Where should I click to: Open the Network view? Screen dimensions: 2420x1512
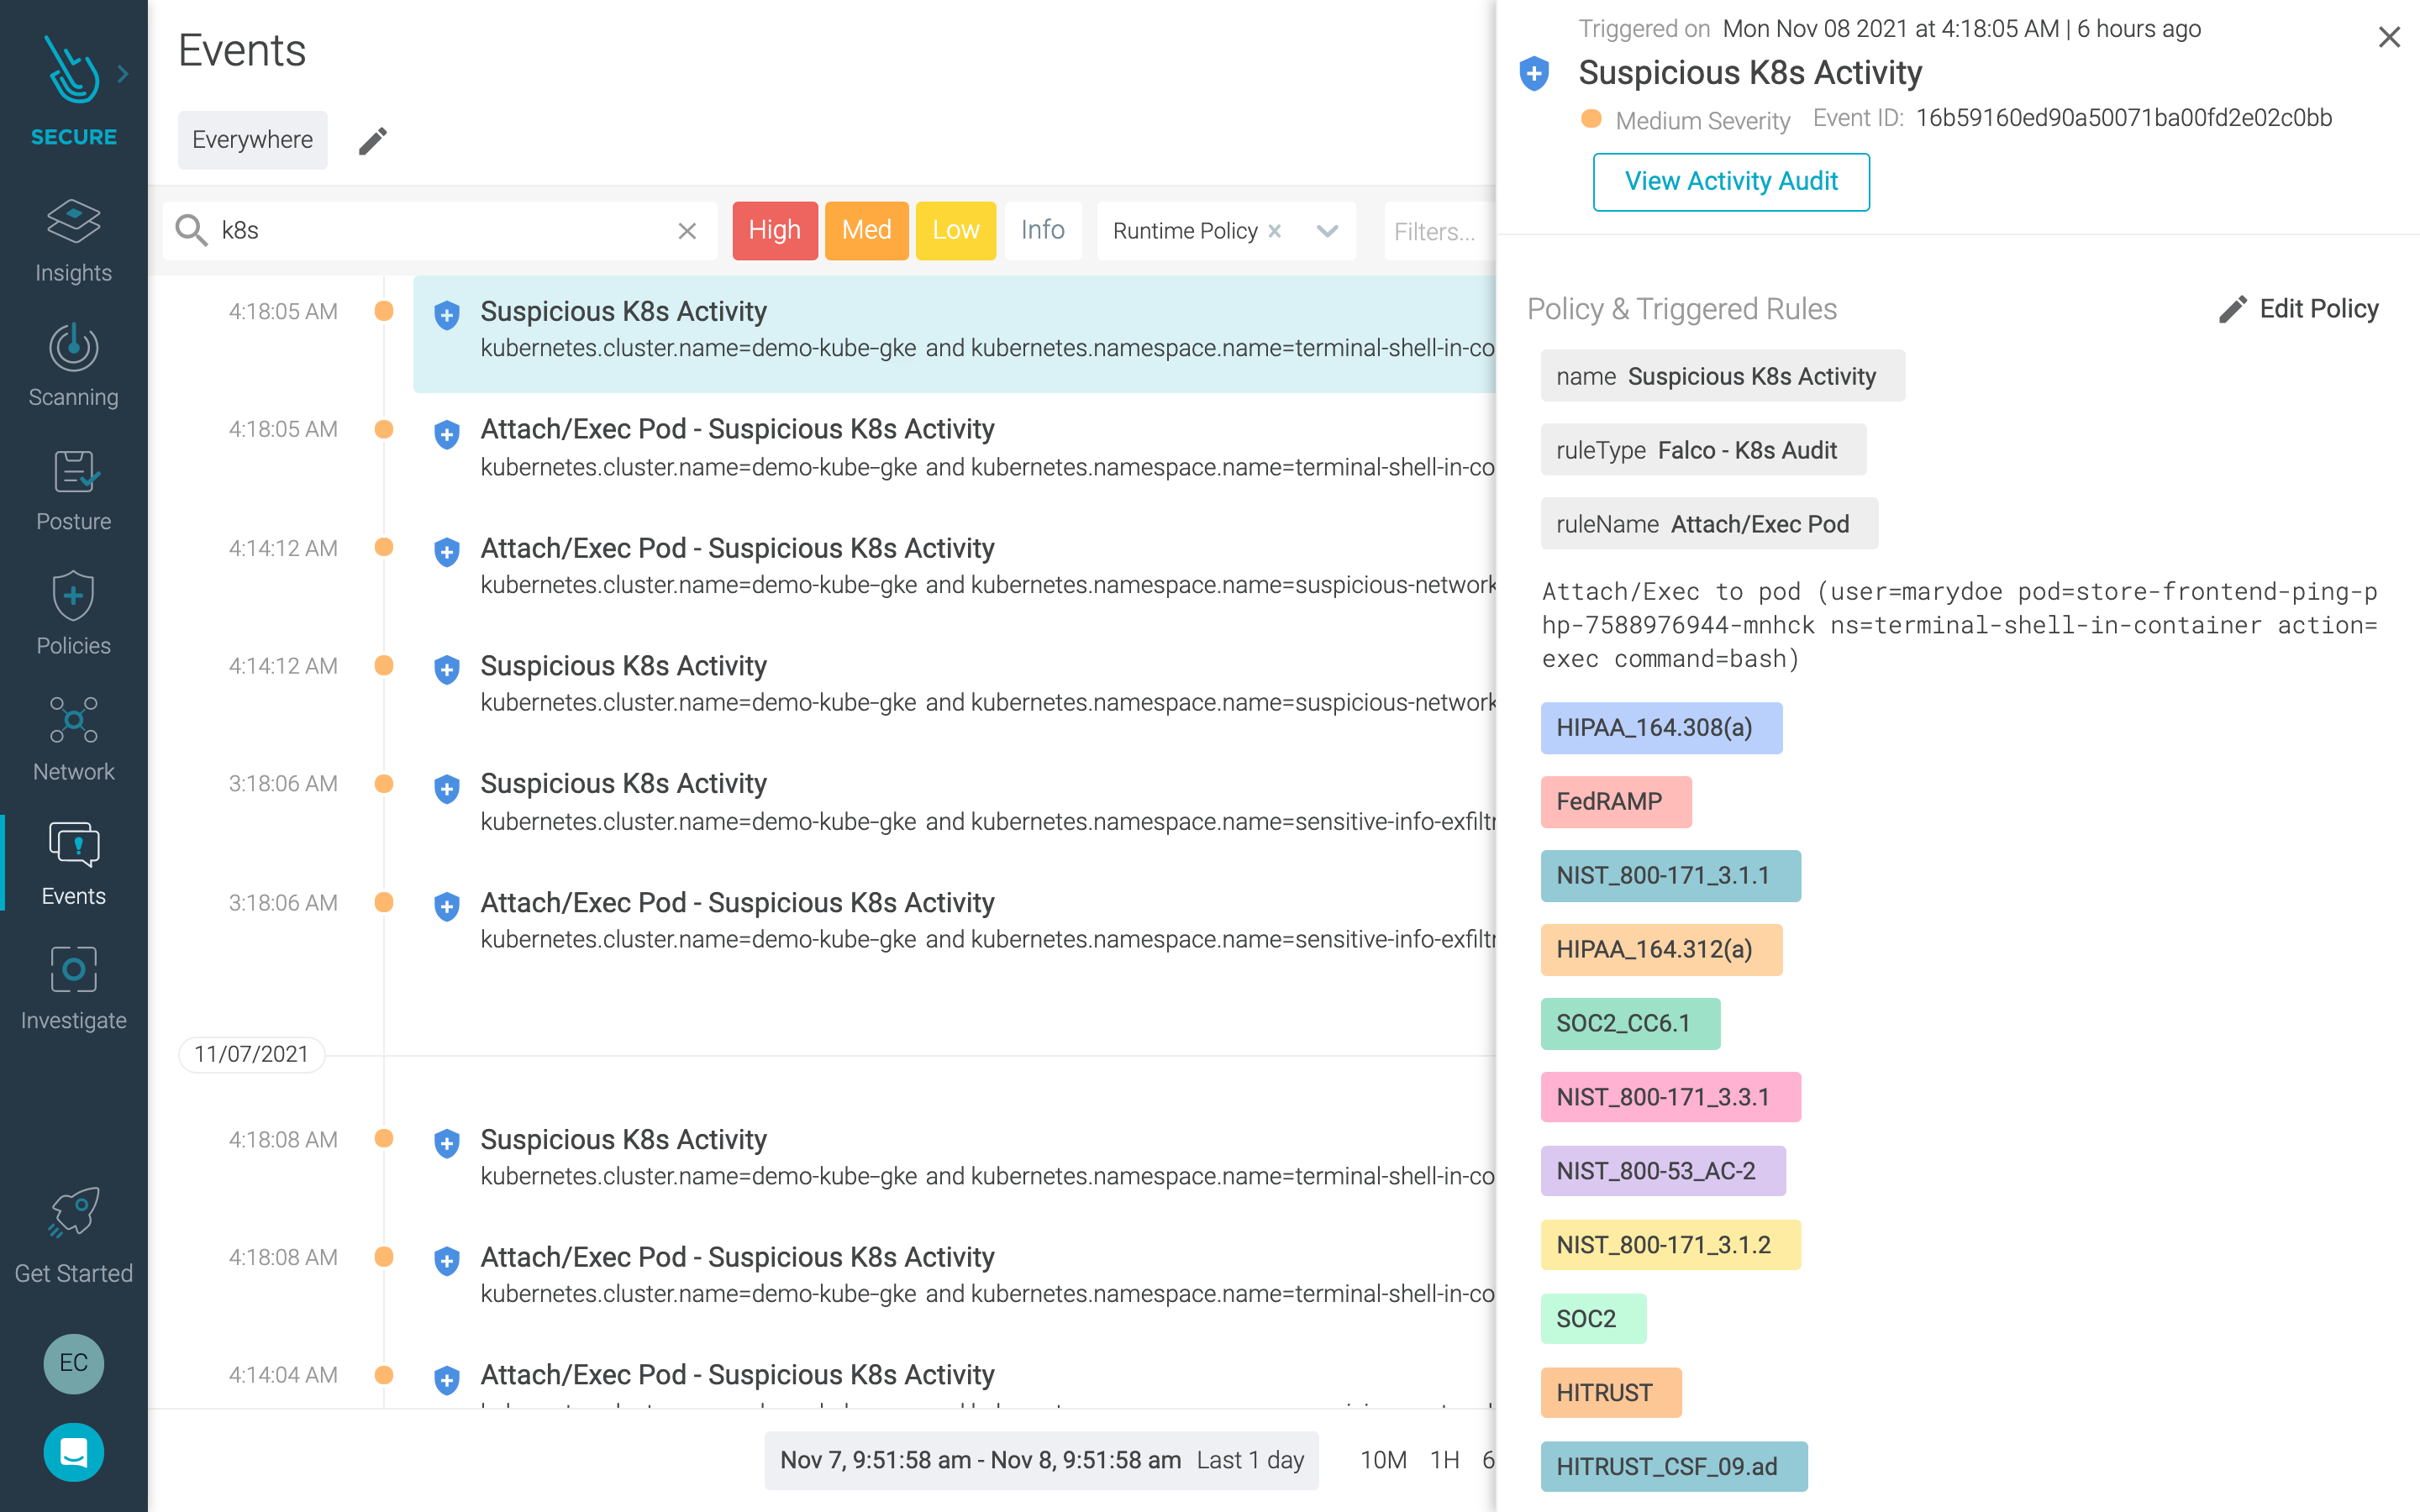click(73, 738)
